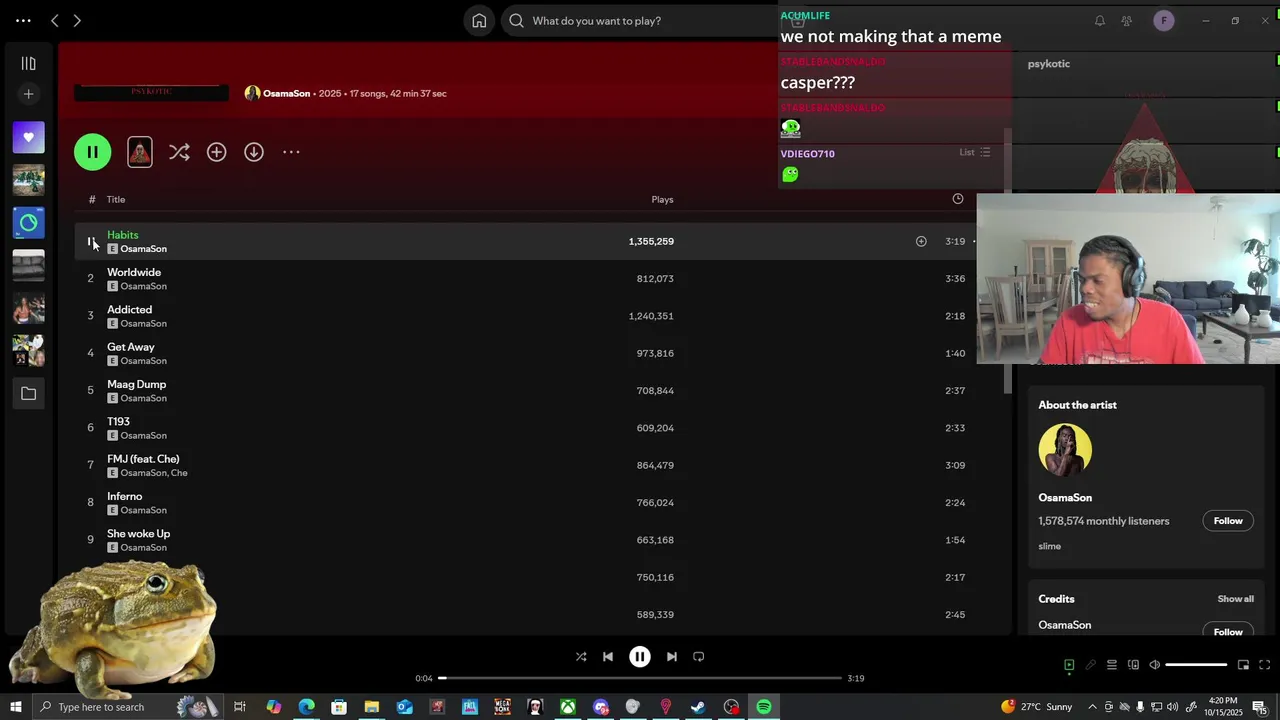Image resolution: width=1280 pixels, height=720 pixels.
Task: Open the profile menu with F avatar
Action: click(1163, 20)
